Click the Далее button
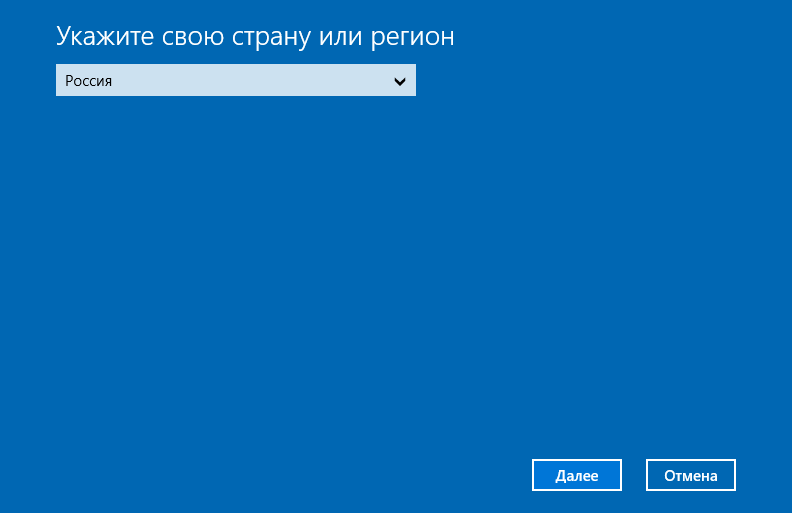This screenshot has height=513, width=792. tap(577, 476)
